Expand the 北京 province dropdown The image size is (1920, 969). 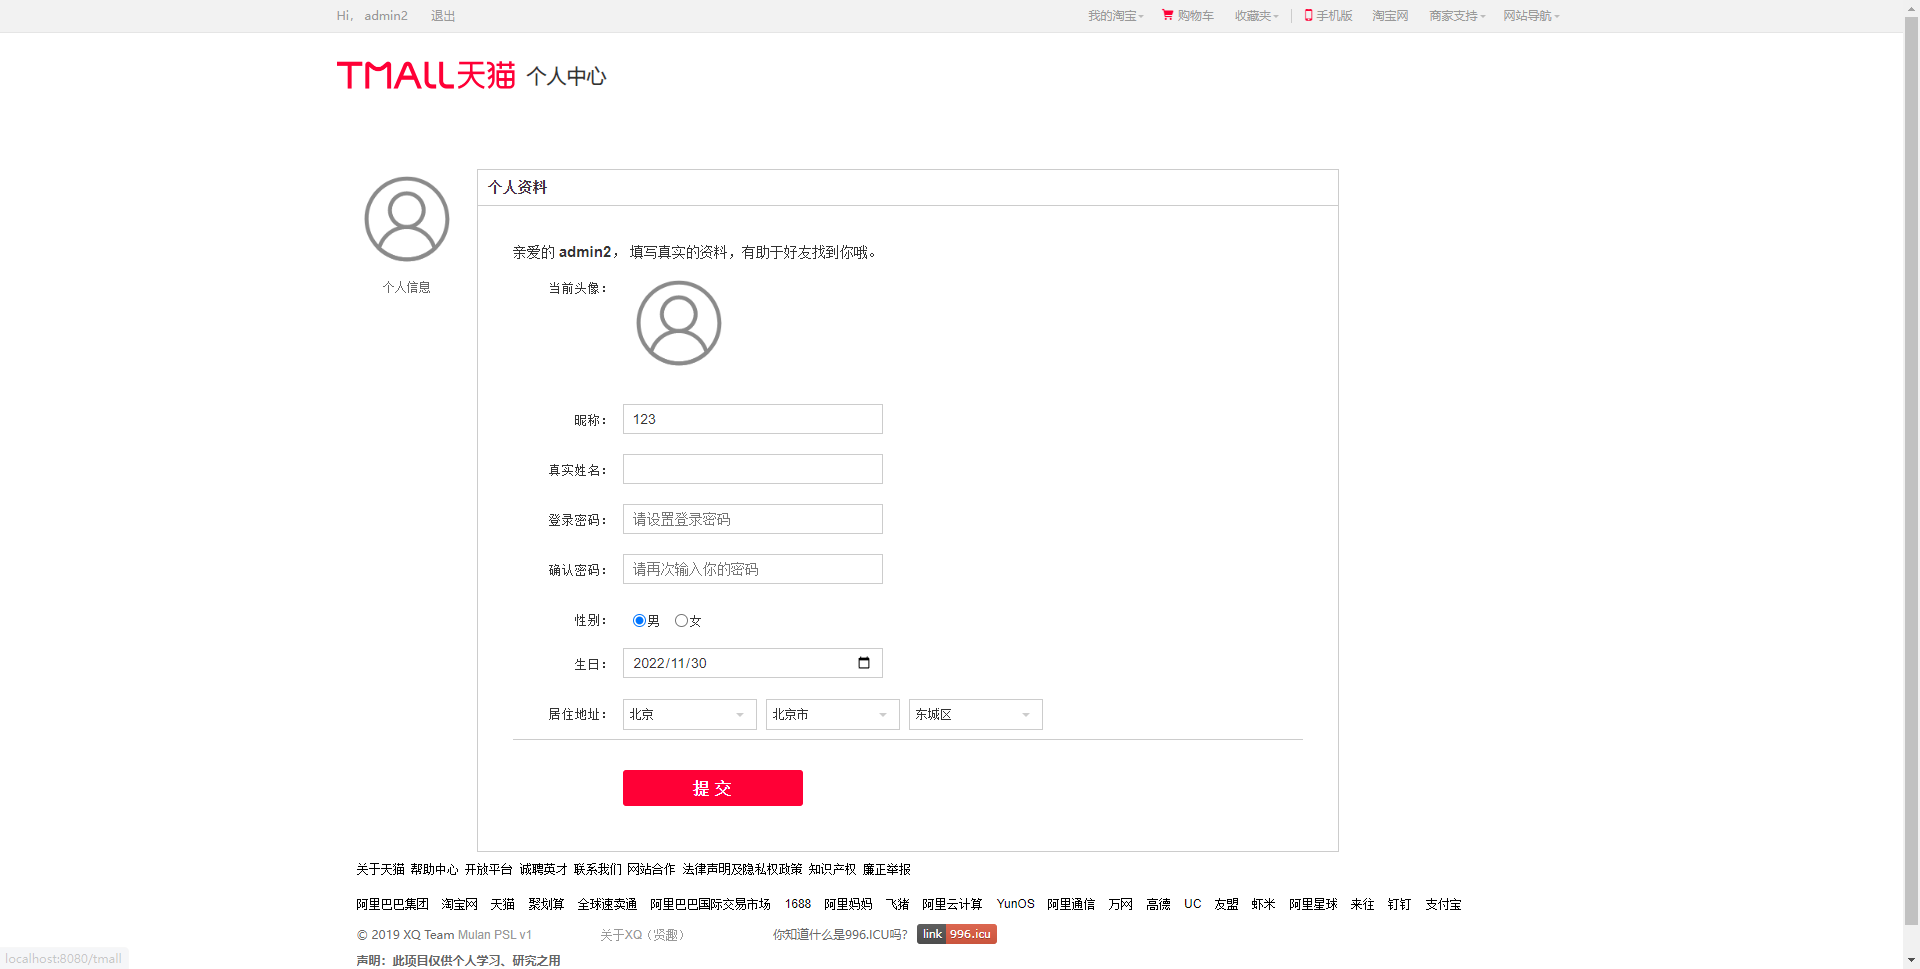(x=690, y=715)
